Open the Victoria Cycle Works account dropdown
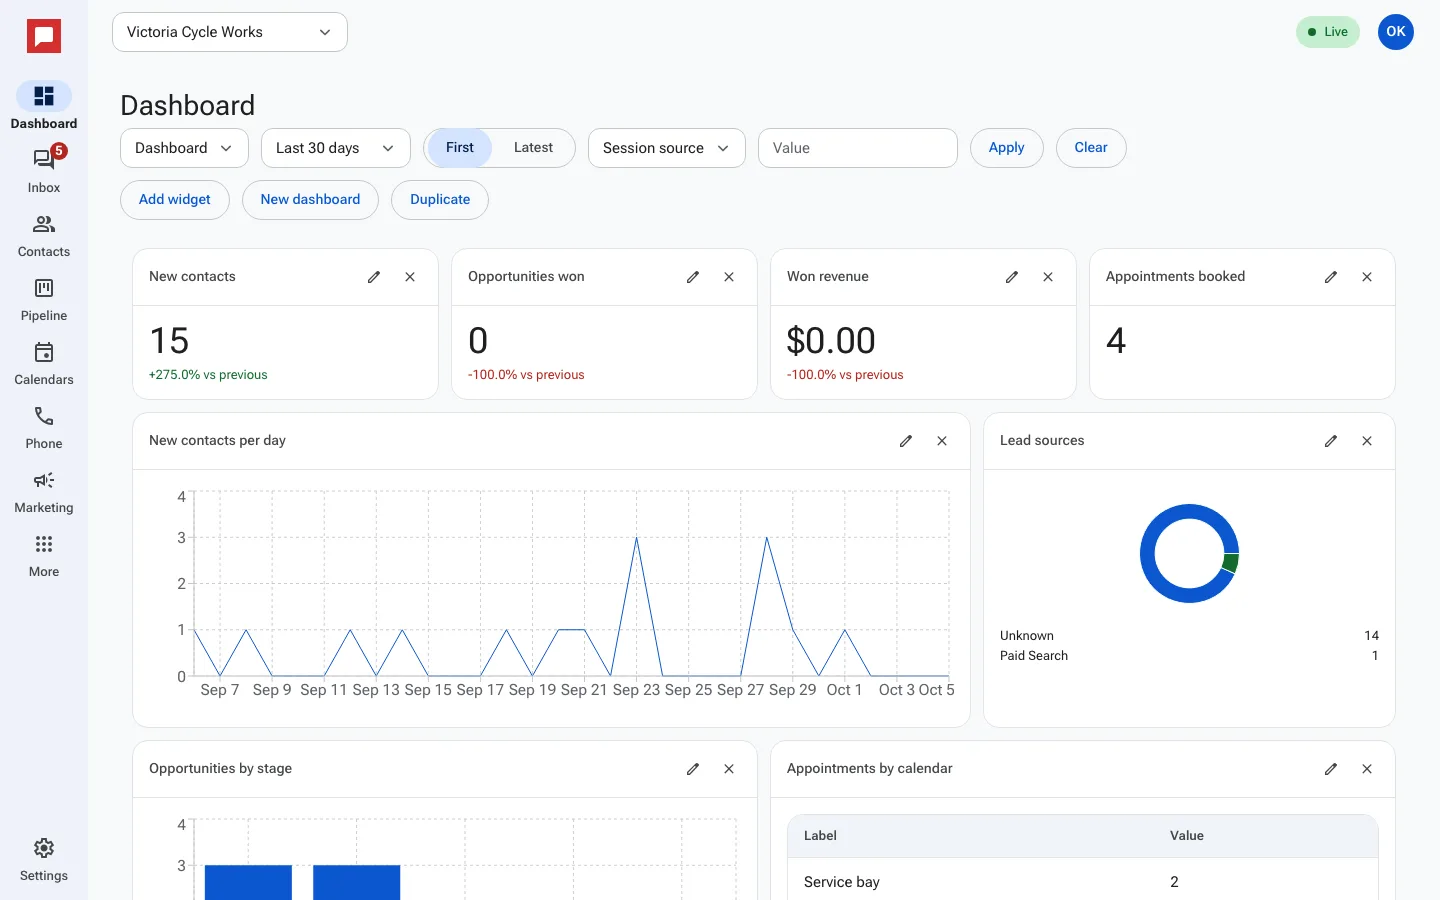 (230, 32)
